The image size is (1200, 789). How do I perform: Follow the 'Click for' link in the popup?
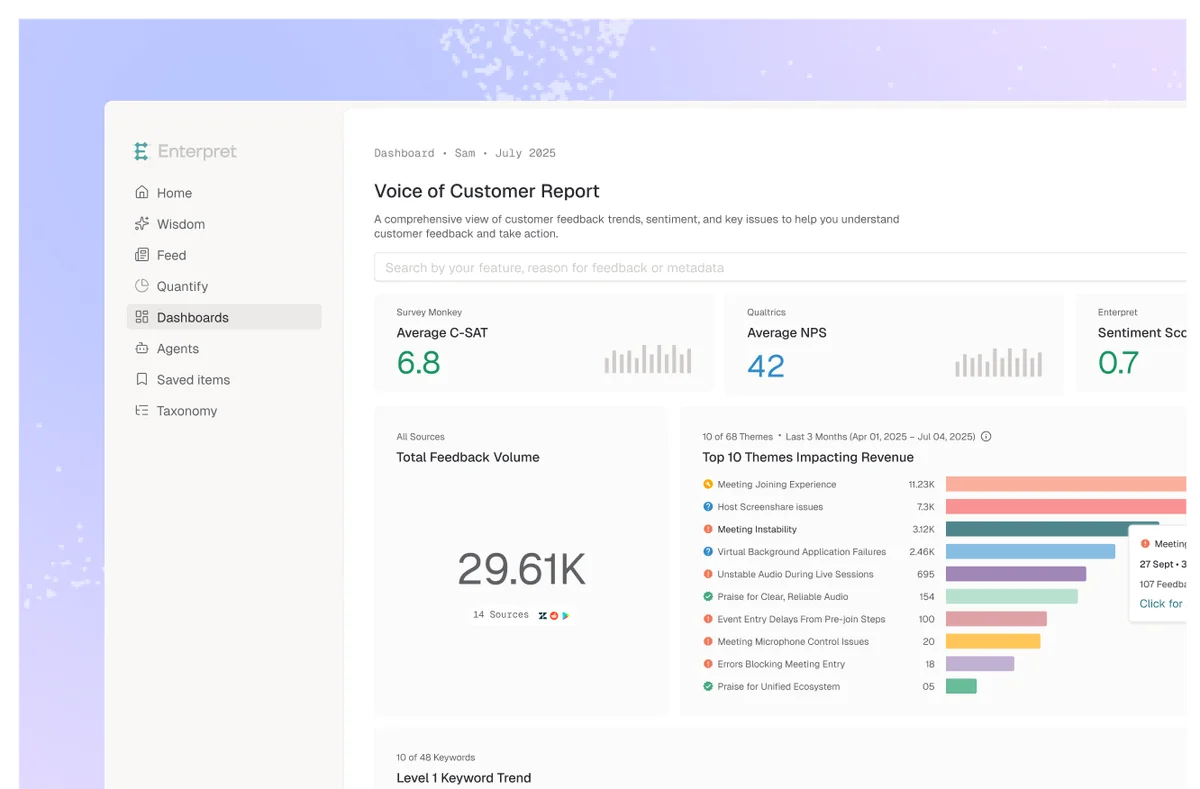pyautogui.click(x=1160, y=603)
